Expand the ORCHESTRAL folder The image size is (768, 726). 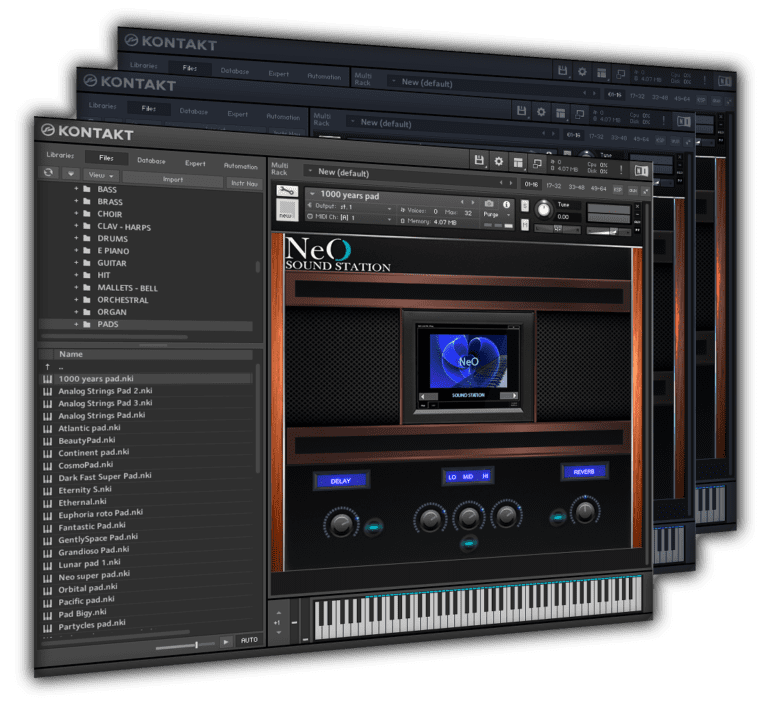[76, 299]
